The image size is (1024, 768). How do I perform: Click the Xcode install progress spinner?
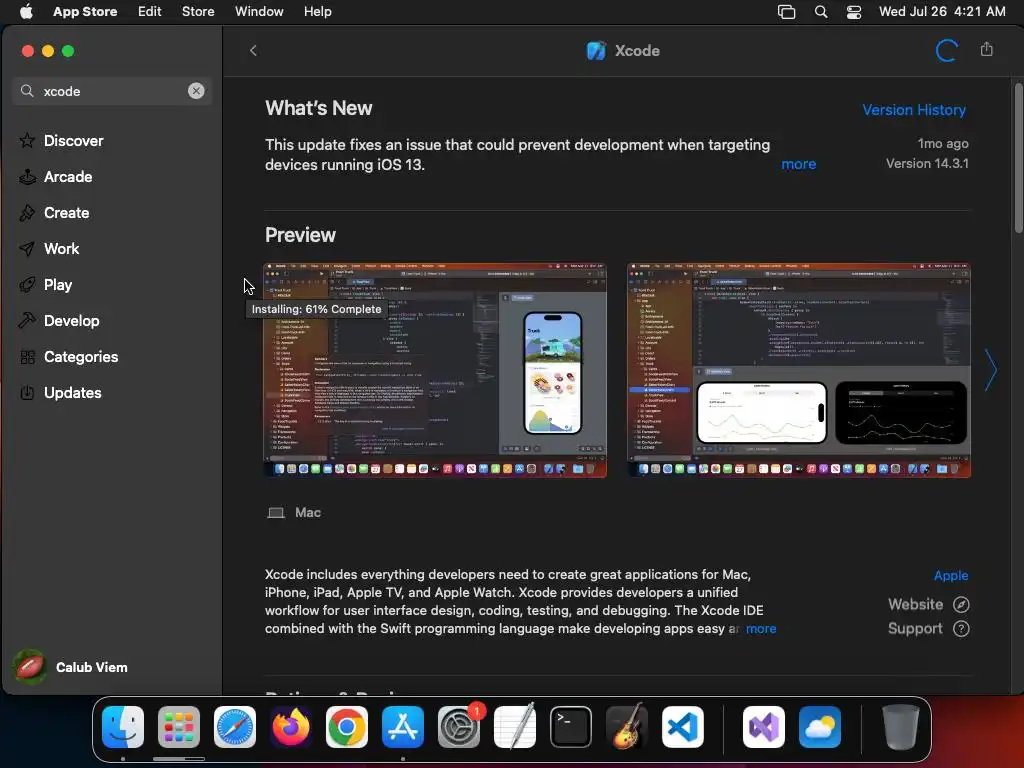(x=946, y=51)
